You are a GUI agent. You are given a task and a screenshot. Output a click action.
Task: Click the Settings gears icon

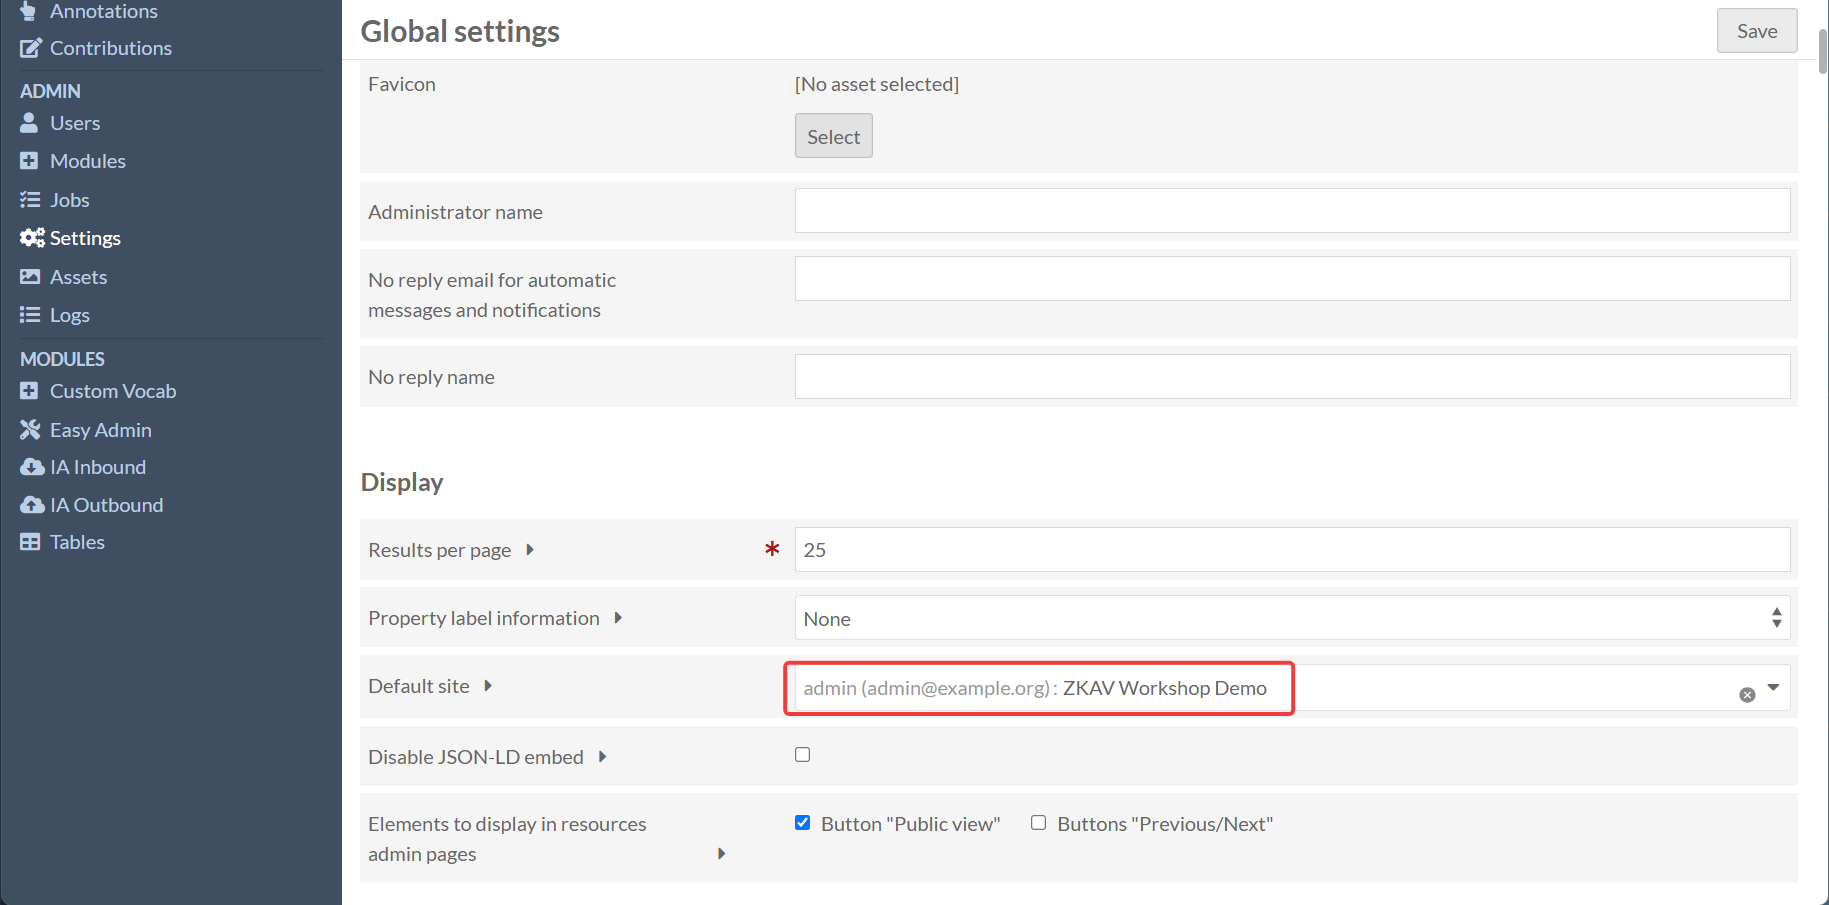[x=32, y=238]
